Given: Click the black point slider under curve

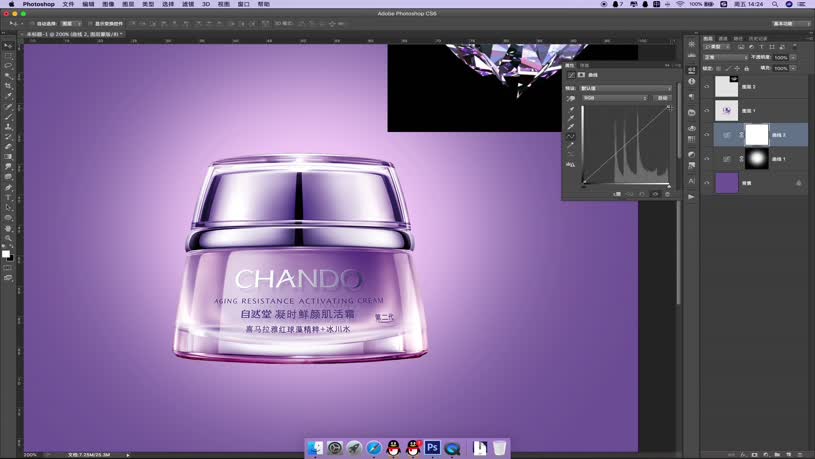Looking at the screenshot, I should click(x=583, y=186).
